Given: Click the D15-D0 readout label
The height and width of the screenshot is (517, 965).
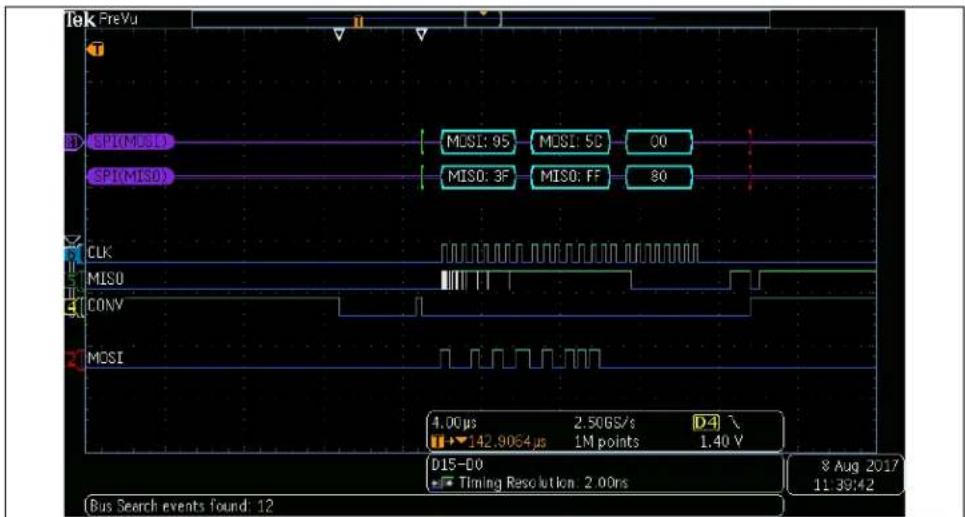Looking at the screenshot, I should (x=455, y=465).
